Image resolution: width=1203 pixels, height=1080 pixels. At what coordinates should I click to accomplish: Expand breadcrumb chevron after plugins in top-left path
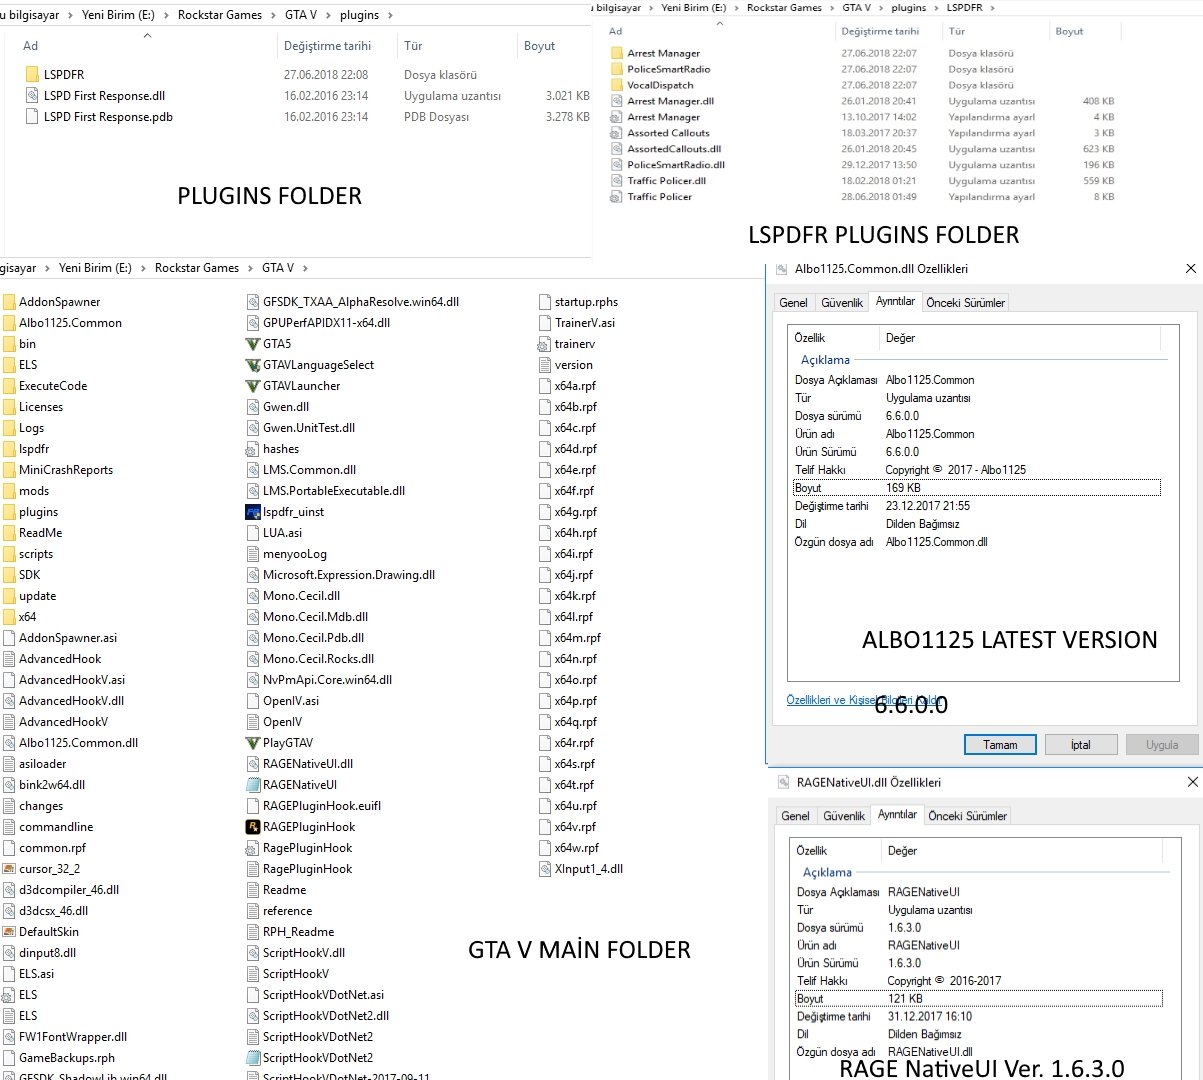390,15
